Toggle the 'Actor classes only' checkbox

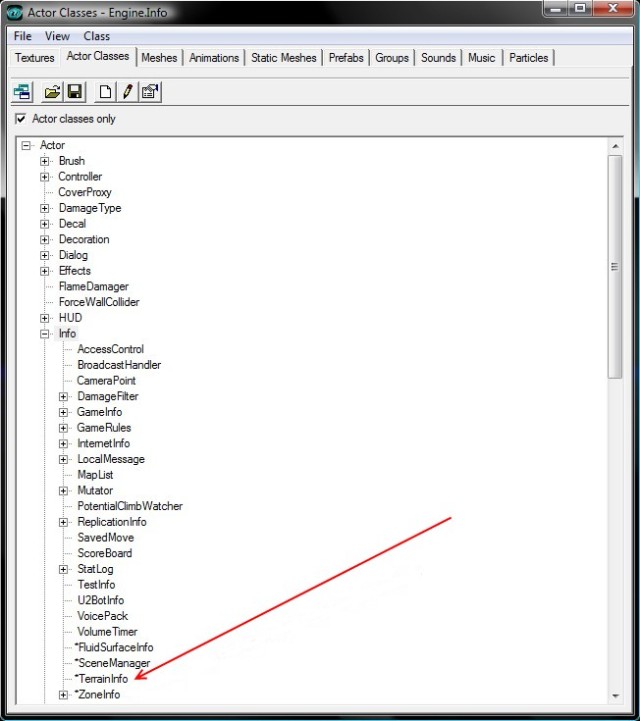(x=21, y=119)
